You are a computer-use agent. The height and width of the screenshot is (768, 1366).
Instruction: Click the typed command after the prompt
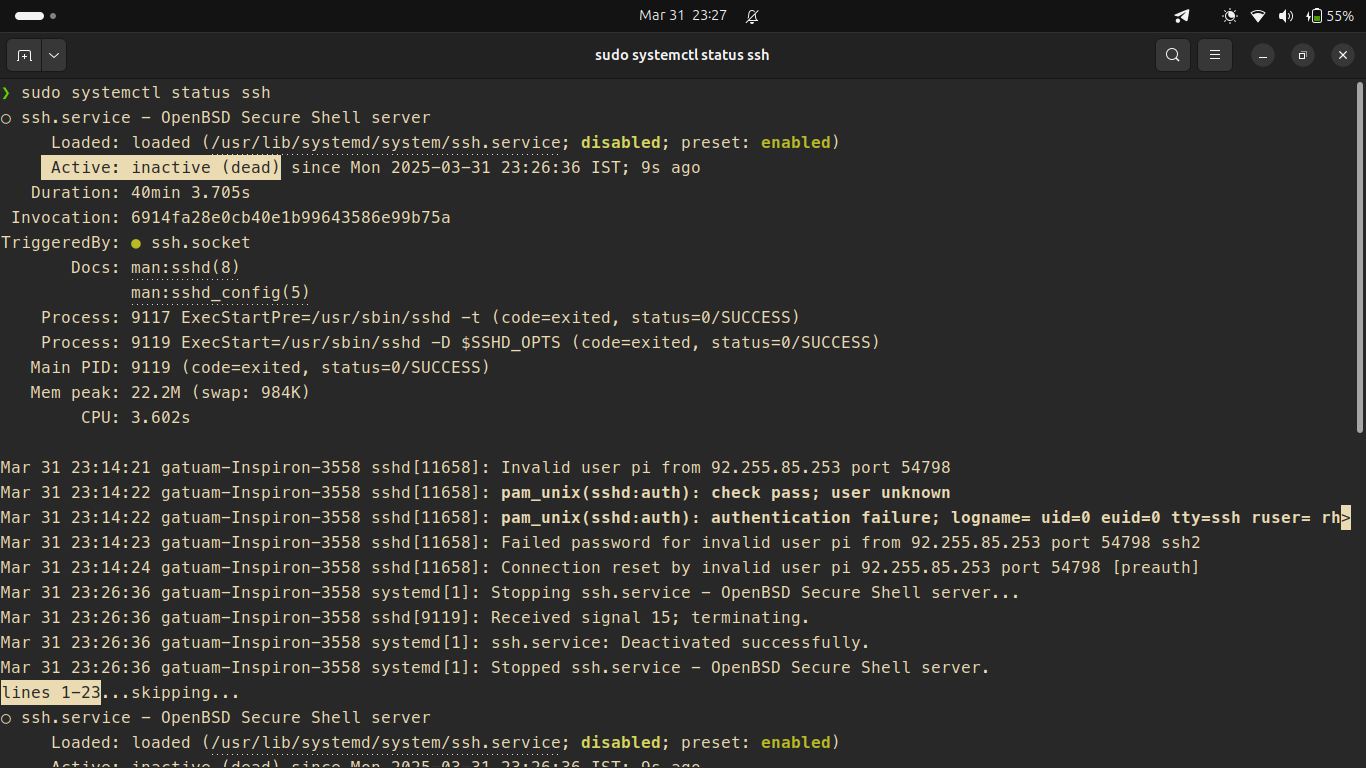coord(146,93)
